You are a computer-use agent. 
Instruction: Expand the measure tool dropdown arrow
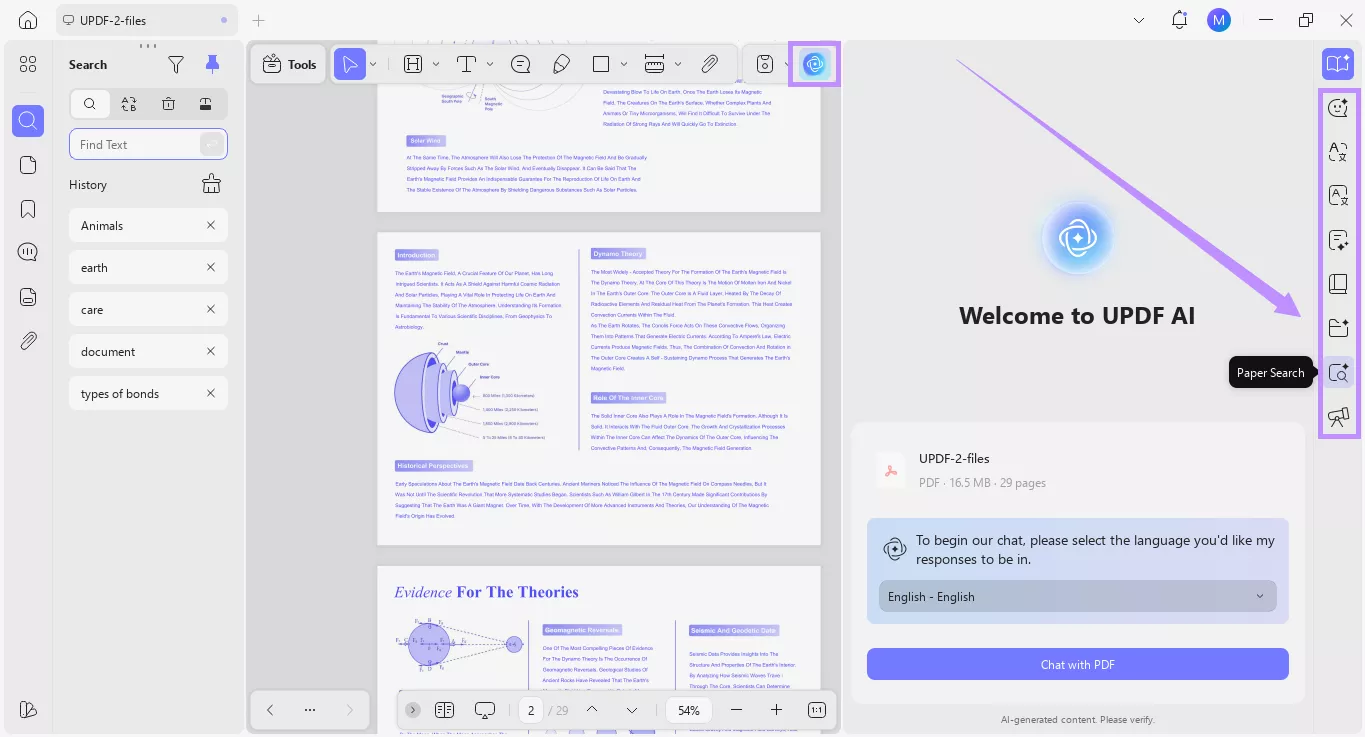click(678, 64)
